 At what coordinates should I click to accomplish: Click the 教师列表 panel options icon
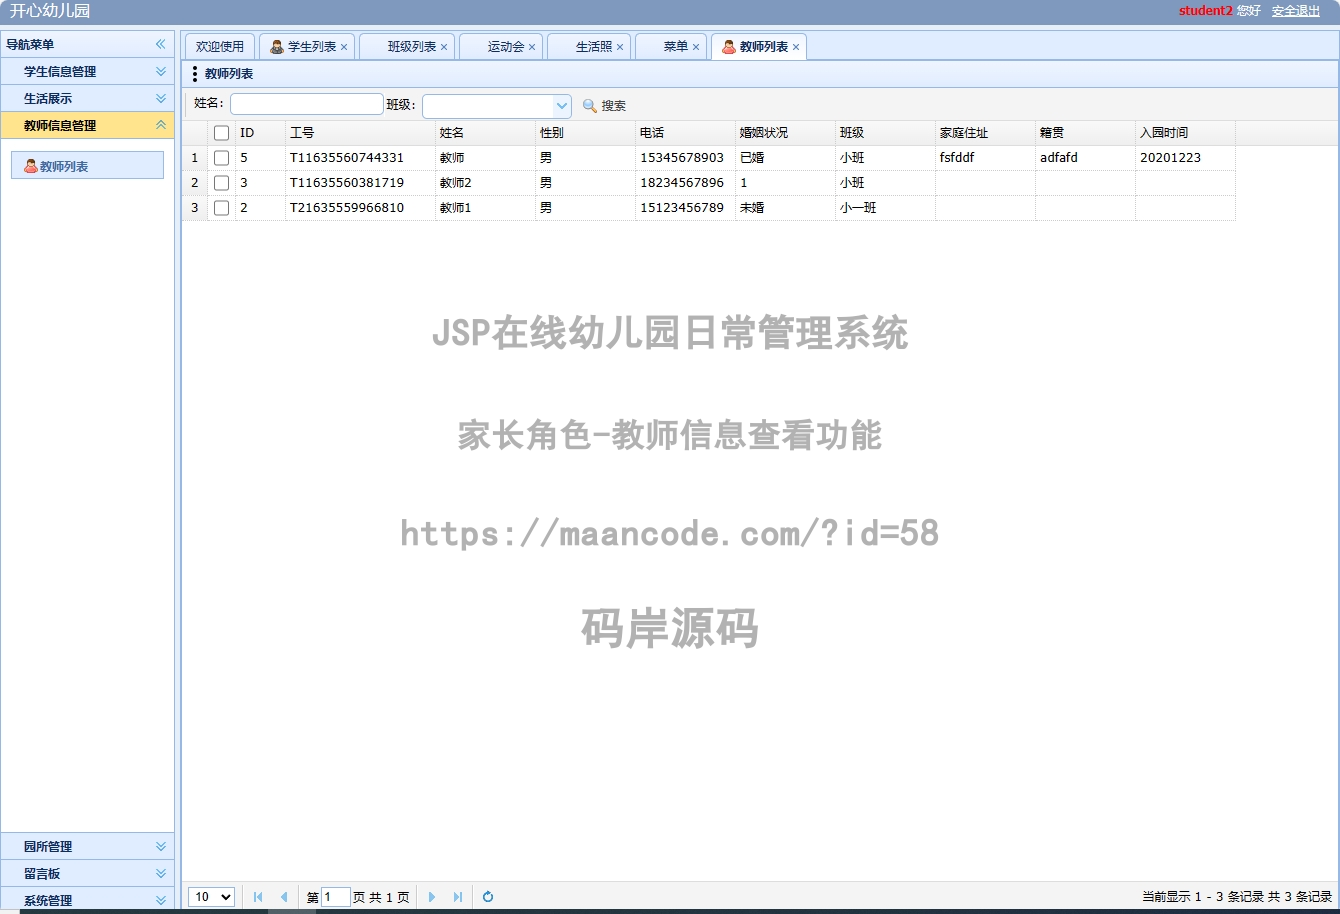(x=195, y=74)
